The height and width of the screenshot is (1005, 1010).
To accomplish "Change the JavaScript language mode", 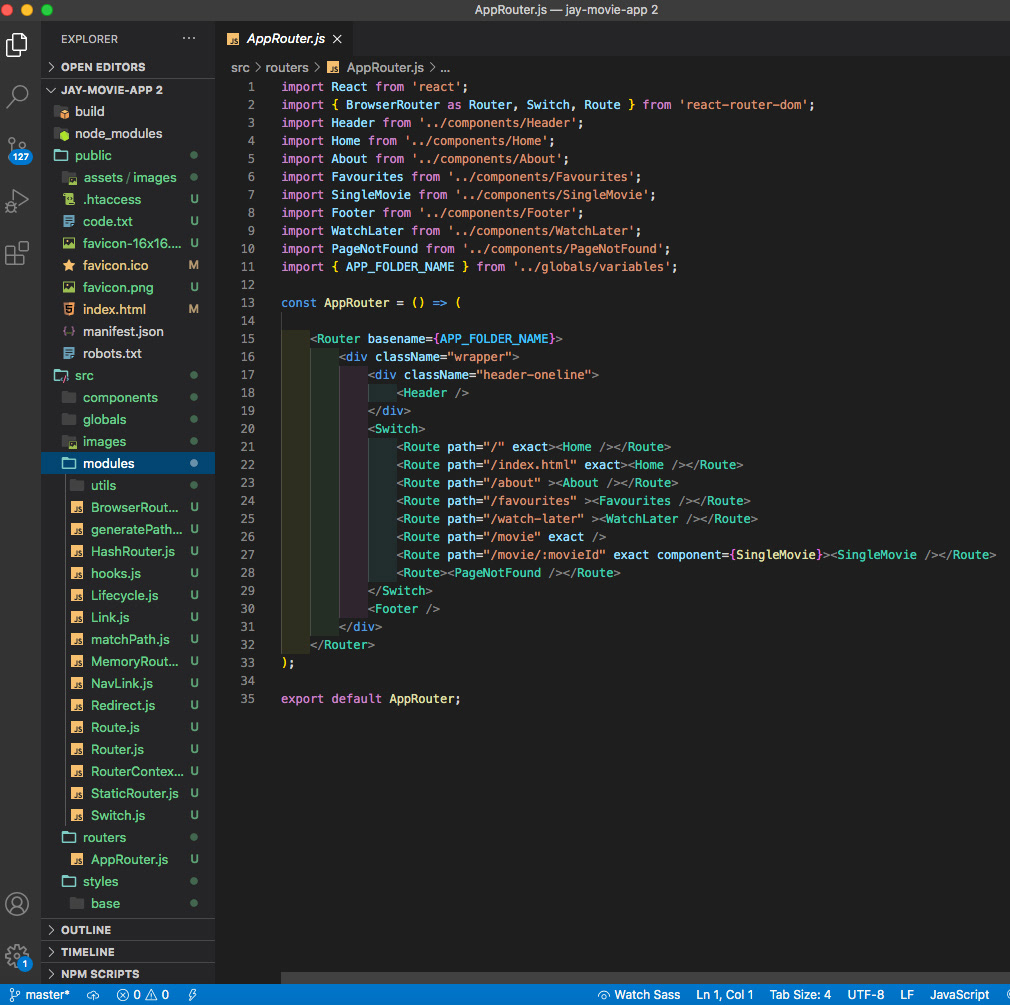I will (x=959, y=995).
